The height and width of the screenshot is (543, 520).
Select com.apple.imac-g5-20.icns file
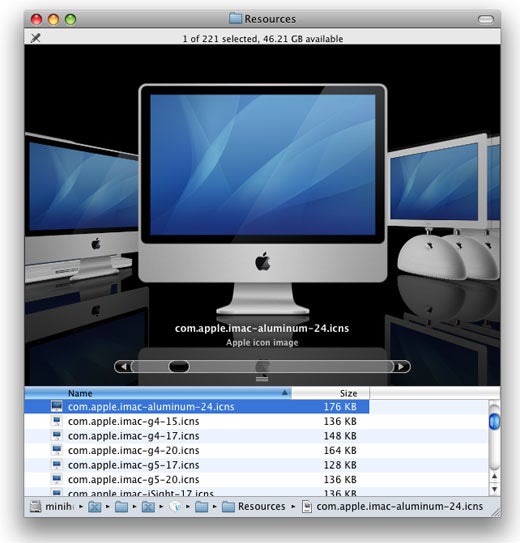point(133,479)
